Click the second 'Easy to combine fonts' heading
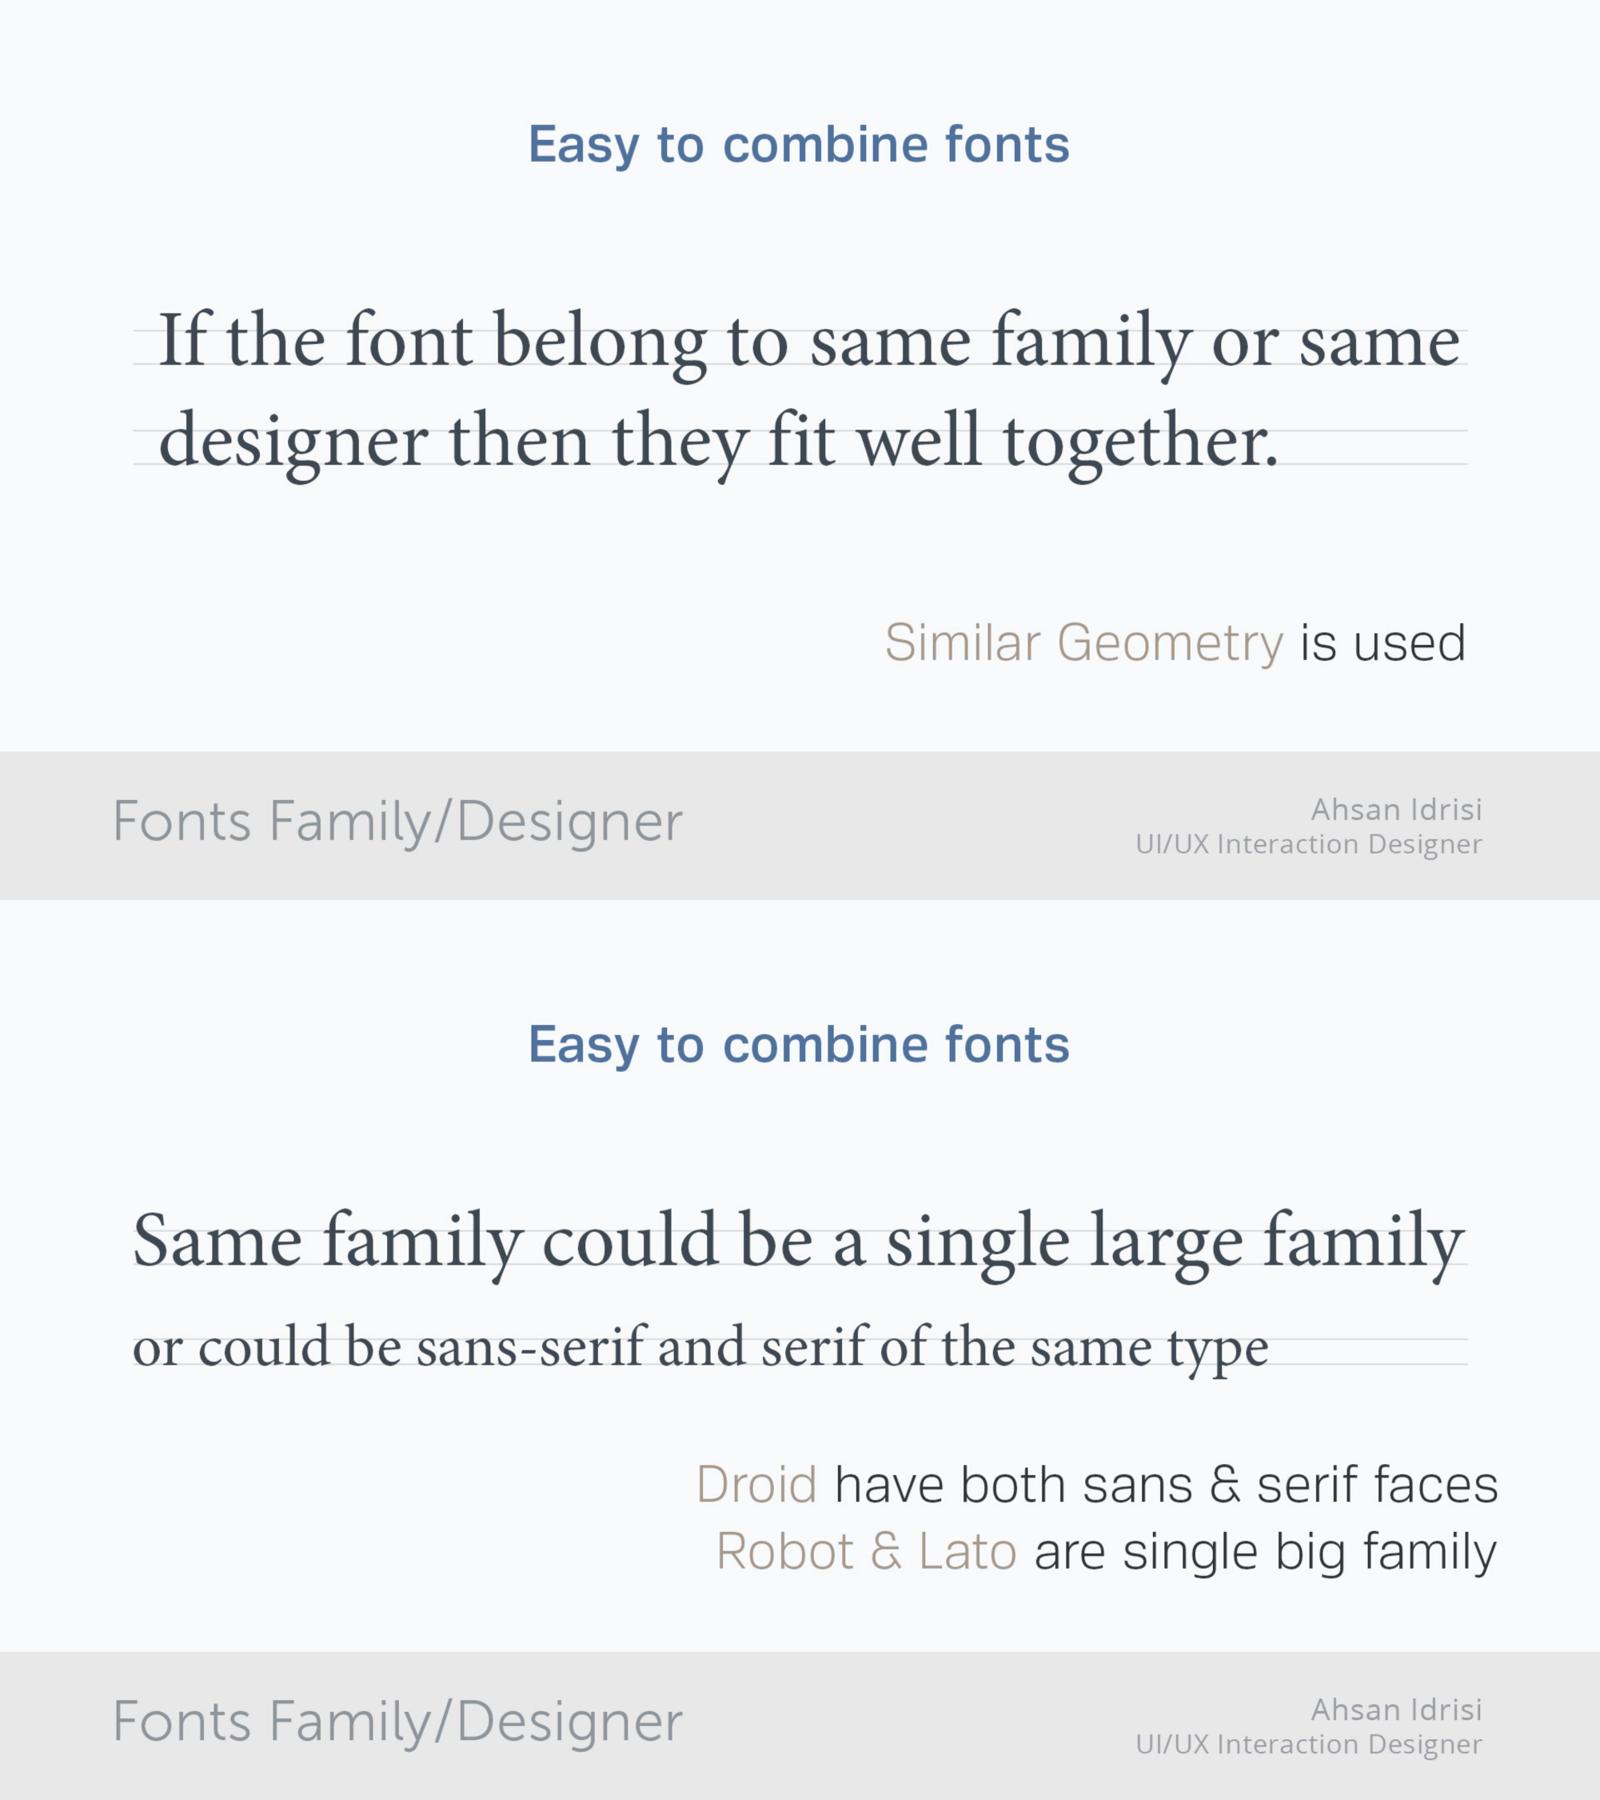 click(799, 1046)
